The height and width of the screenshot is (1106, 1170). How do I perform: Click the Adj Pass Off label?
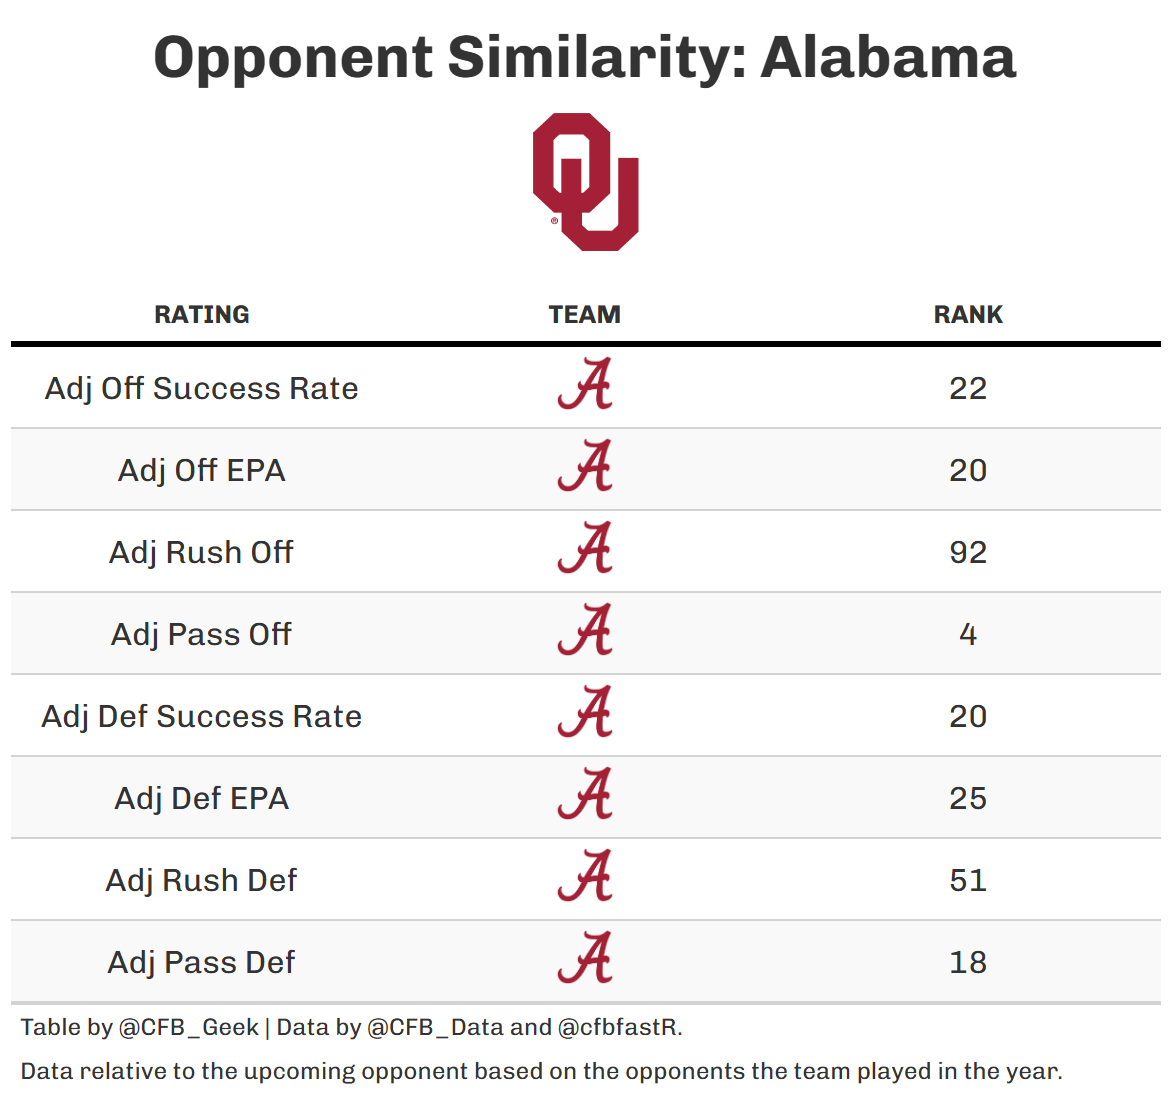[202, 634]
